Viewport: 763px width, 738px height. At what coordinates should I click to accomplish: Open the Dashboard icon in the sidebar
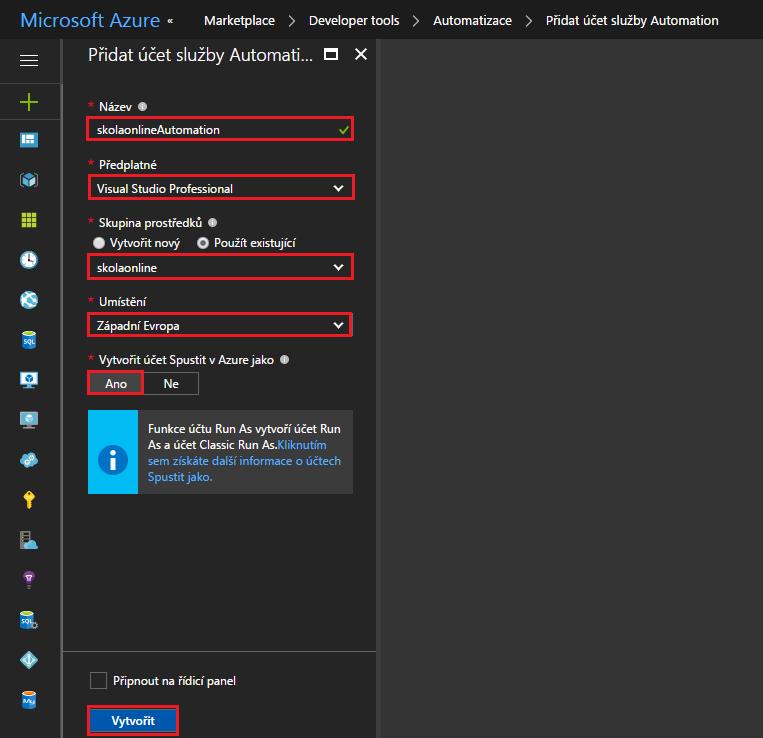point(29,140)
